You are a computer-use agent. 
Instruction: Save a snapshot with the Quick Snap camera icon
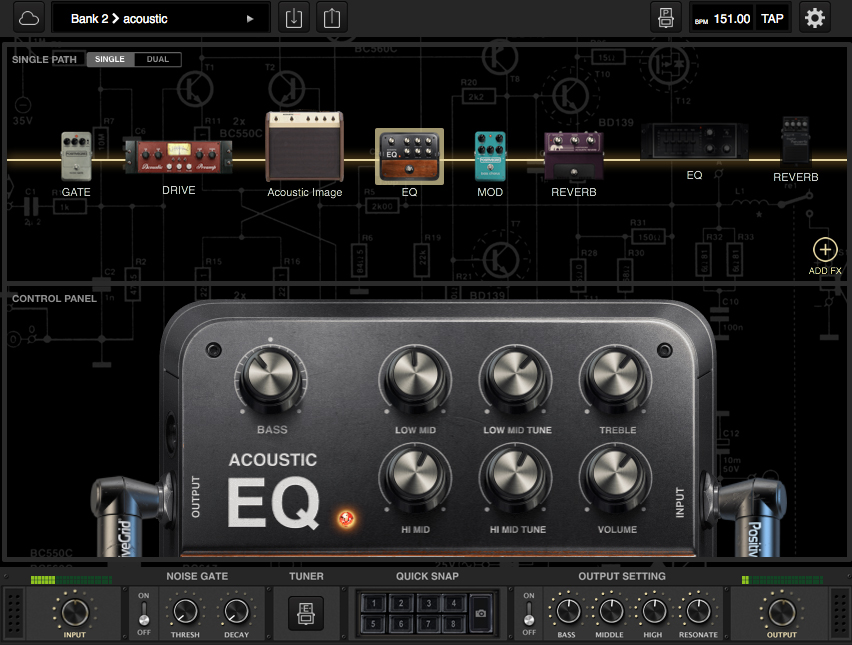coord(480,612)
